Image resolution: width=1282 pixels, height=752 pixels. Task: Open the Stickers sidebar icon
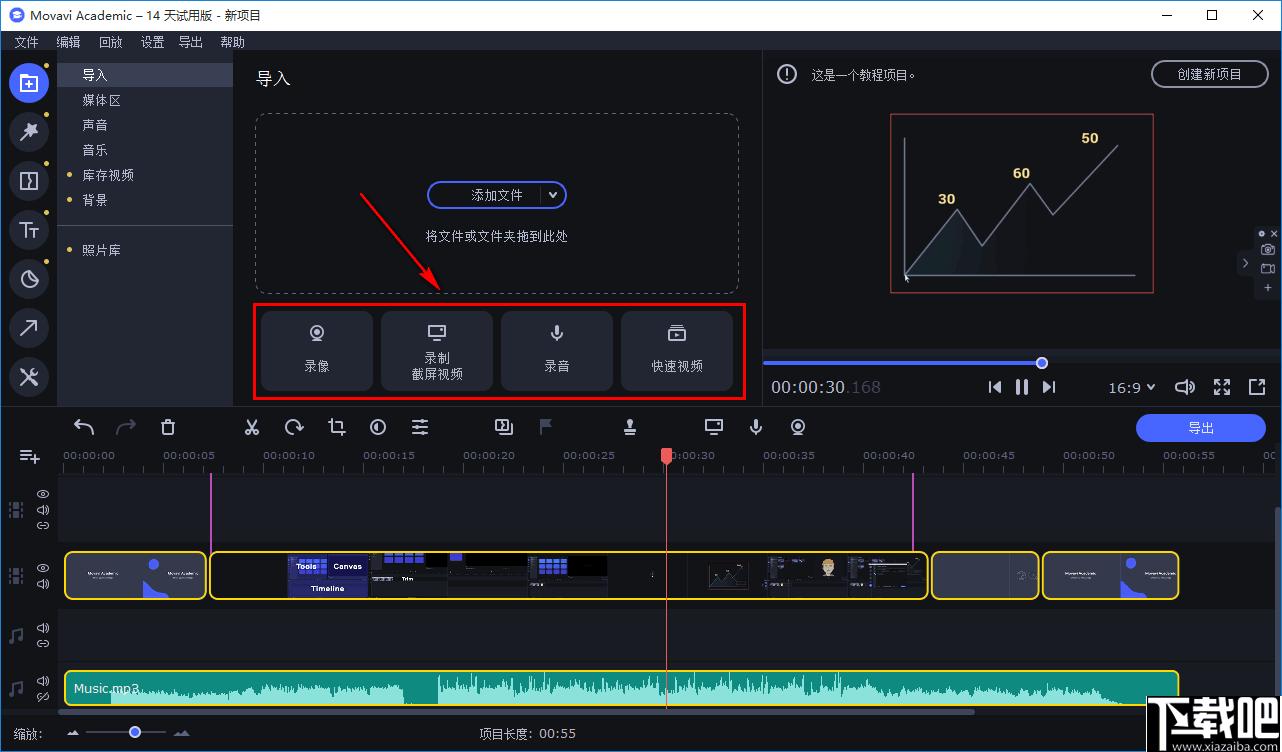click(x=29, y=279)
